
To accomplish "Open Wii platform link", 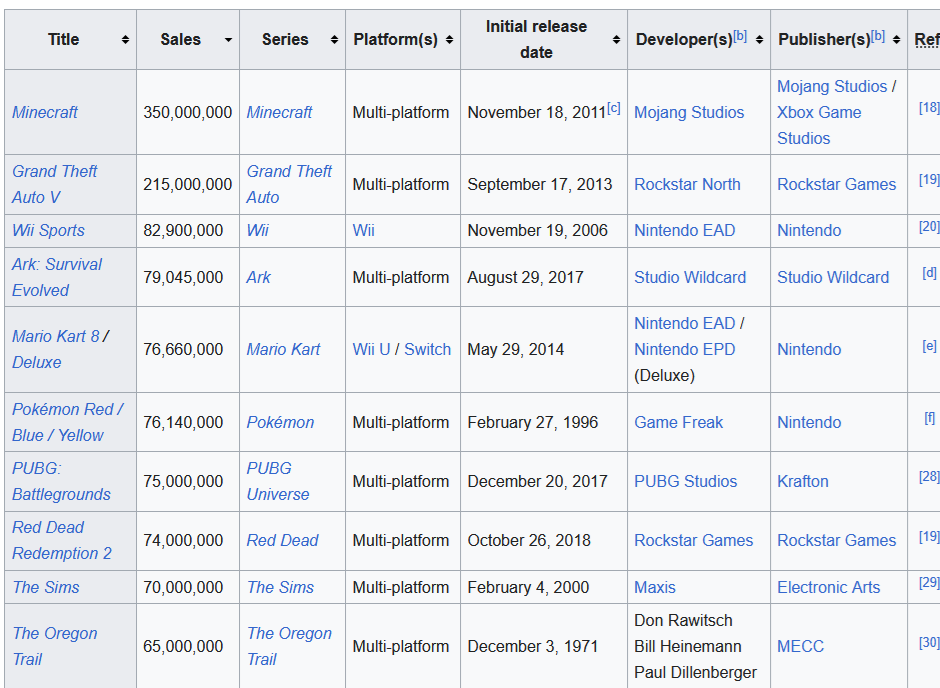I will pyautogui.click(x=363, y=231).
